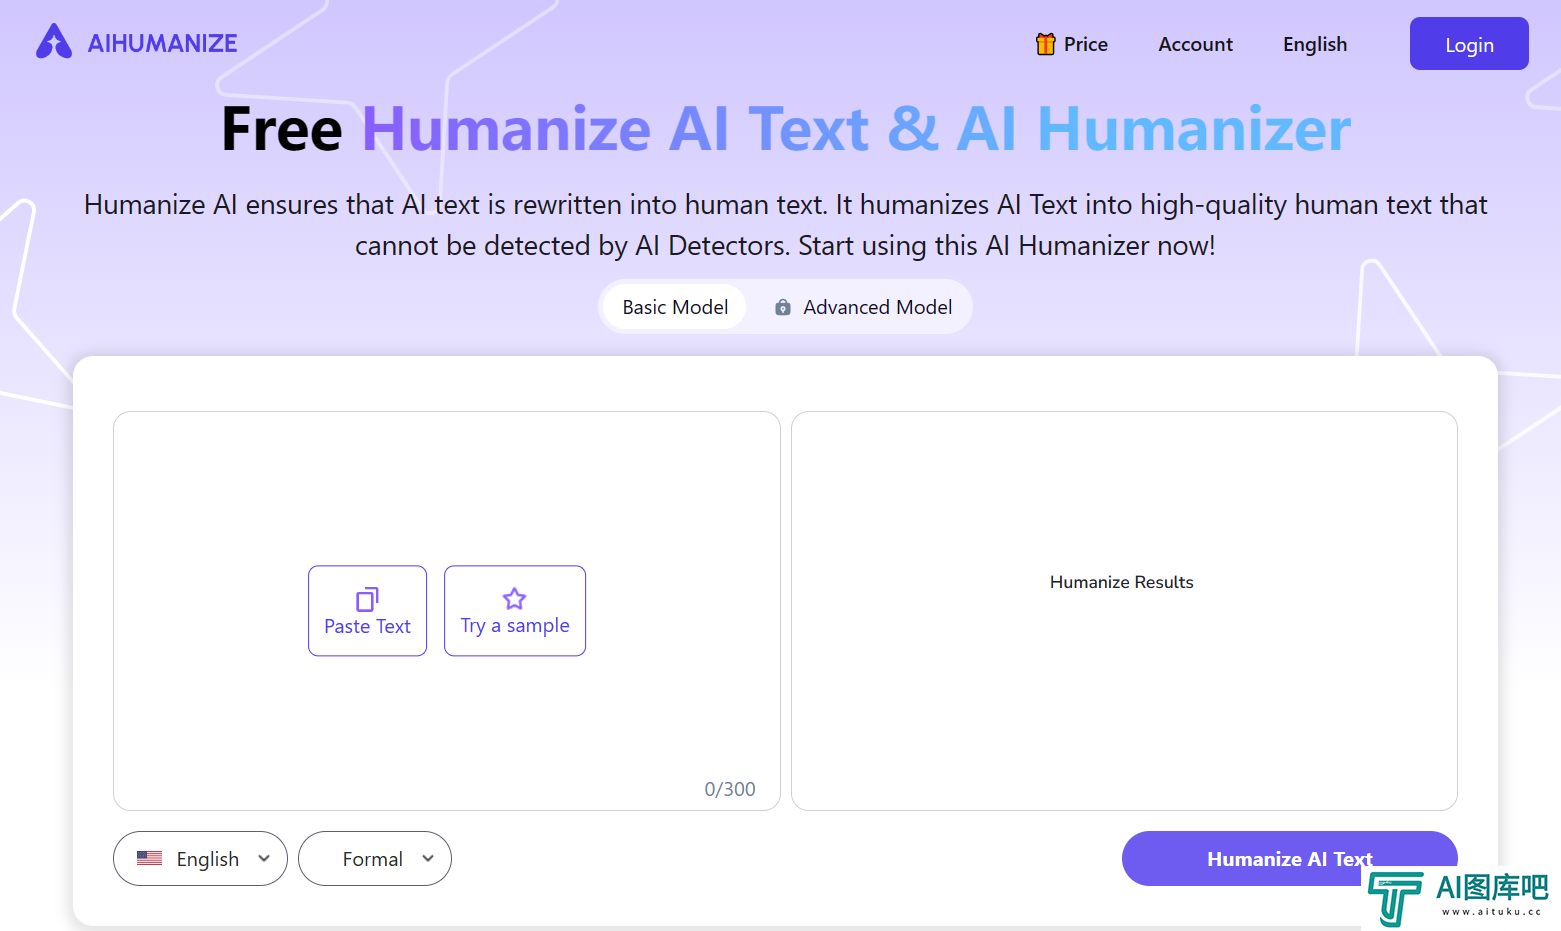Click the Paste Text button
Image resolution: width=1561 pixels, height=931 pixels.
pyautogui.click(x=367, y=611)
